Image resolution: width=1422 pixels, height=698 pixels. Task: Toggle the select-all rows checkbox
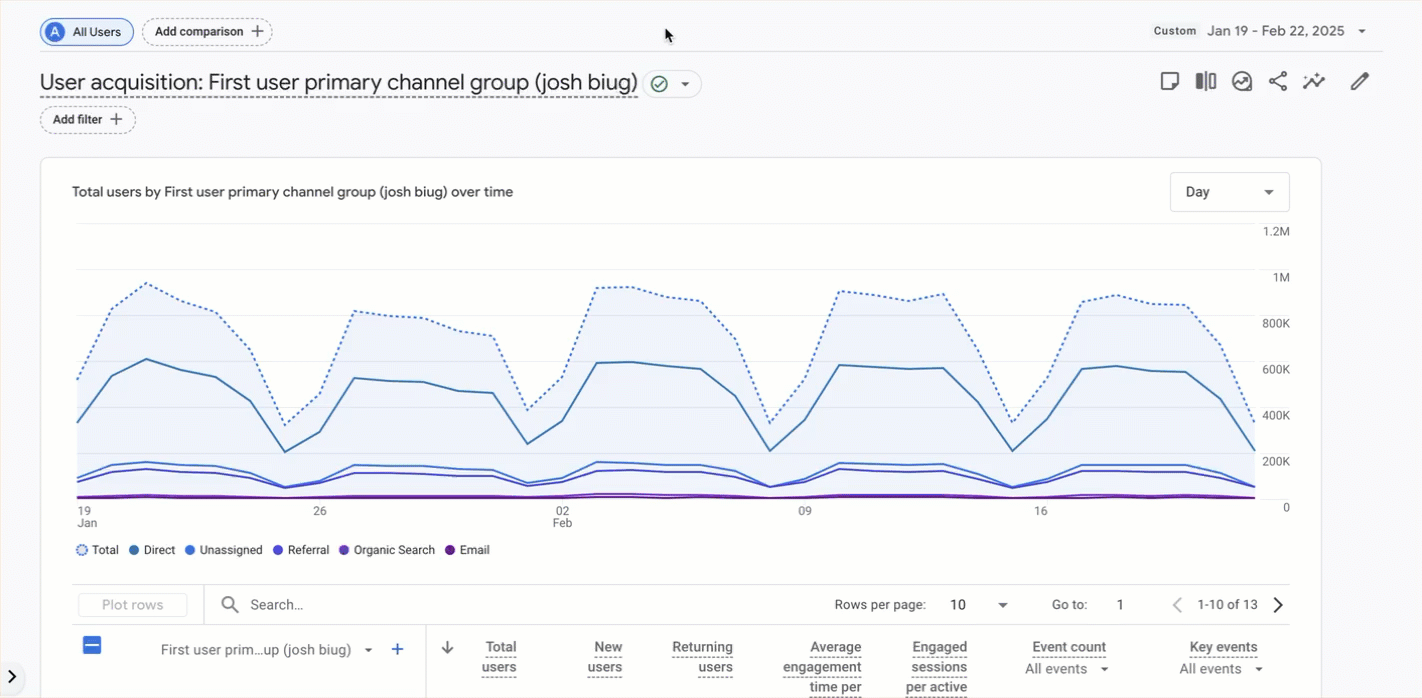tap(92, 646)
